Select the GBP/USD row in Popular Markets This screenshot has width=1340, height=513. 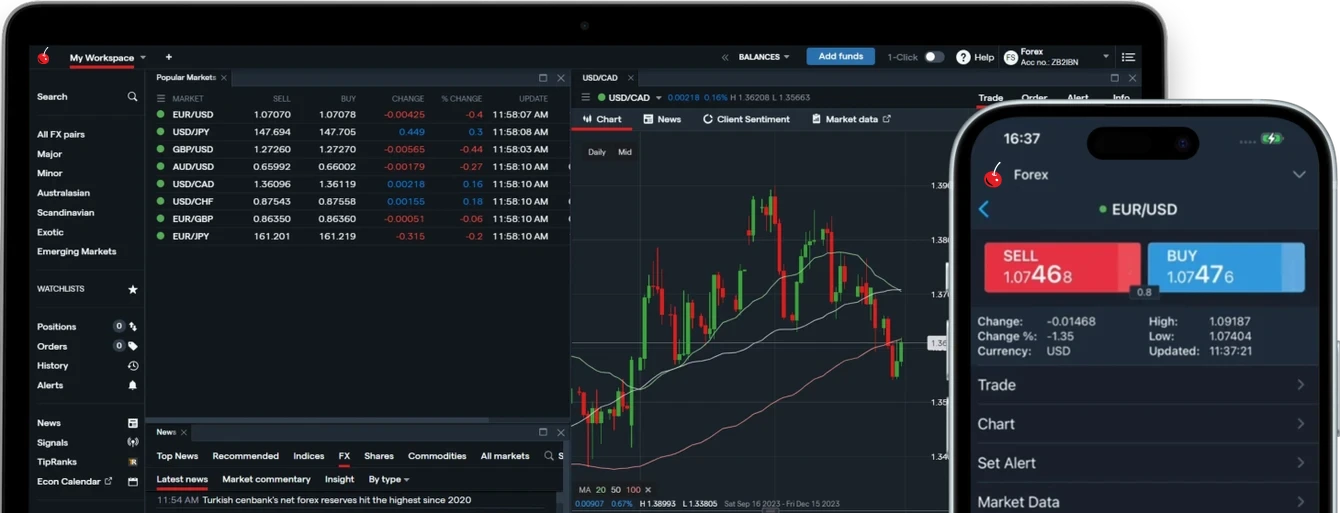pos(192,149)
